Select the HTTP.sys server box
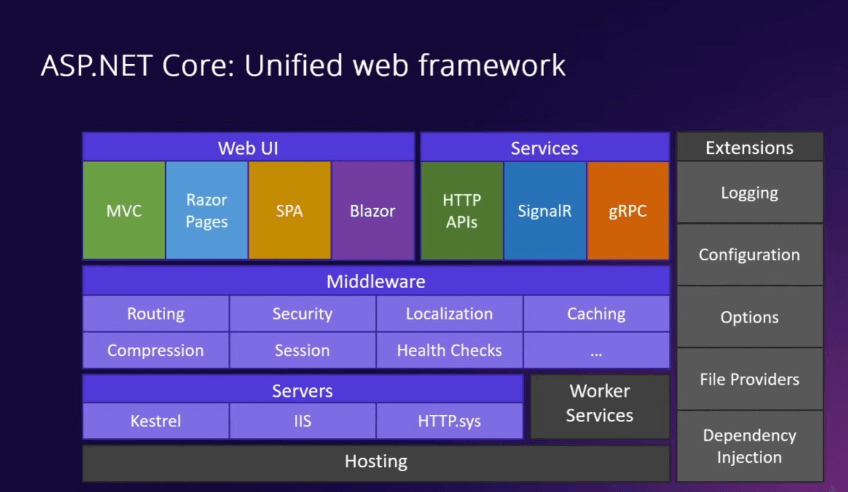The width and height of the screenshot is (848, 492). [449, 421]
